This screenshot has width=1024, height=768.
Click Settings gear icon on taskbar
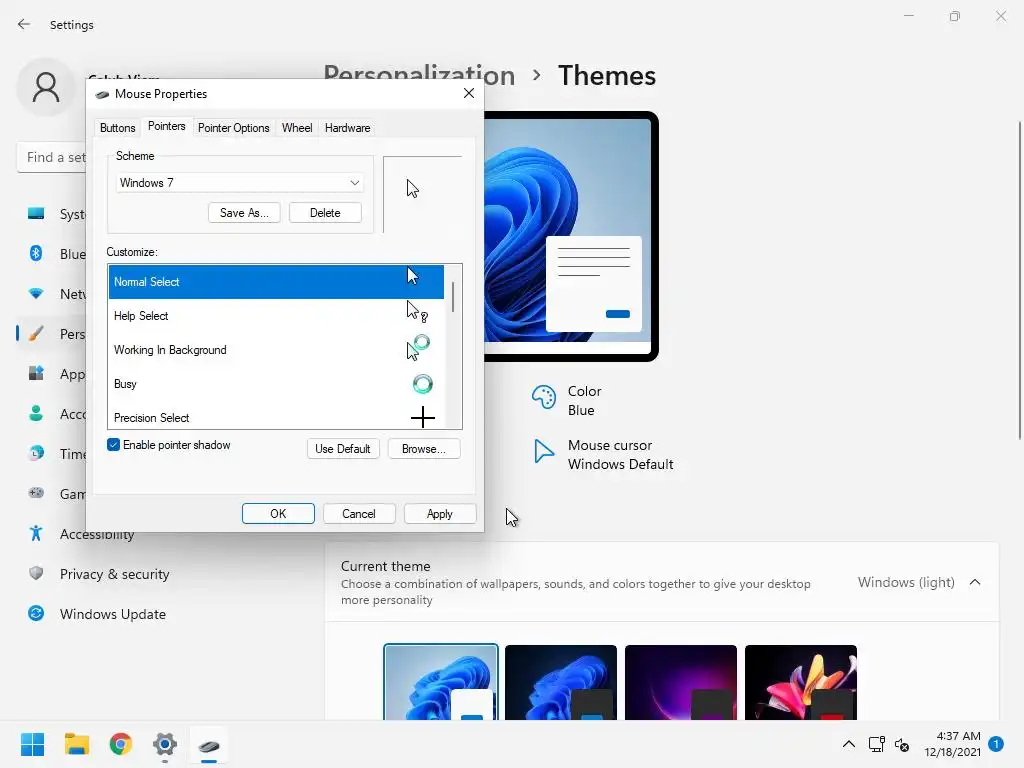coord(165,744)
